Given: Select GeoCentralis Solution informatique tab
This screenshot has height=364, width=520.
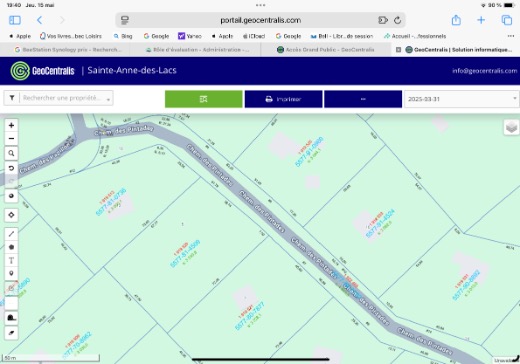Looking at the screenshot, I should coord(459,50).
